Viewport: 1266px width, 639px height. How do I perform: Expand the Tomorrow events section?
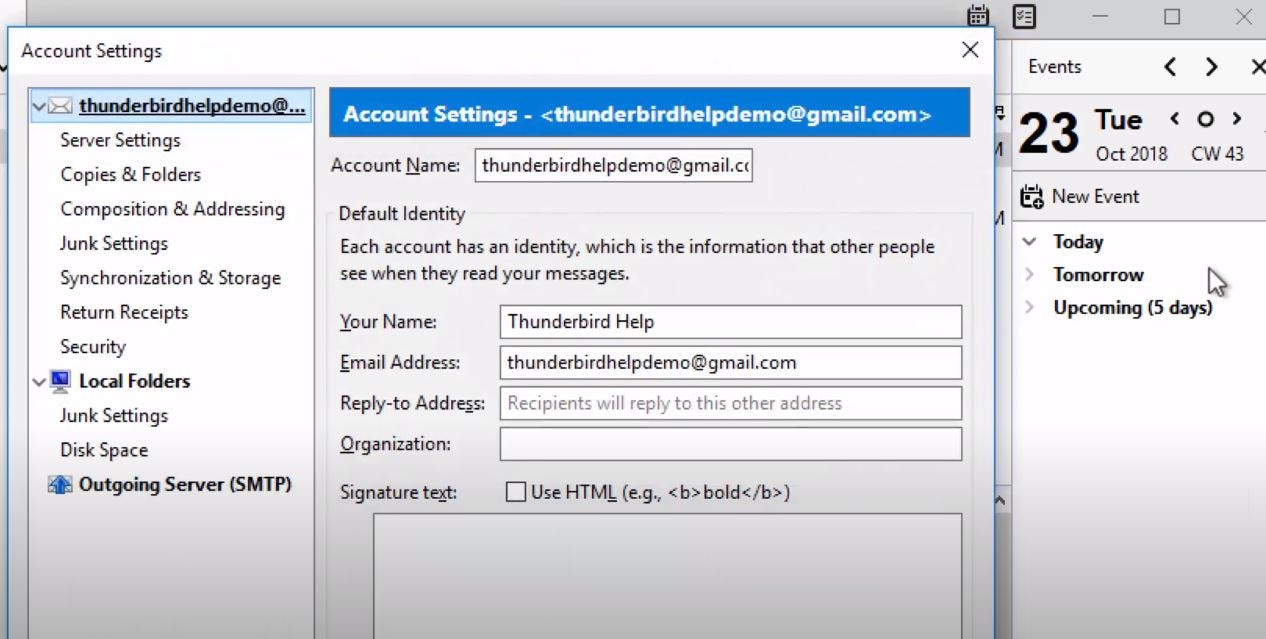pyautogui.click(x=1029, y=274)
